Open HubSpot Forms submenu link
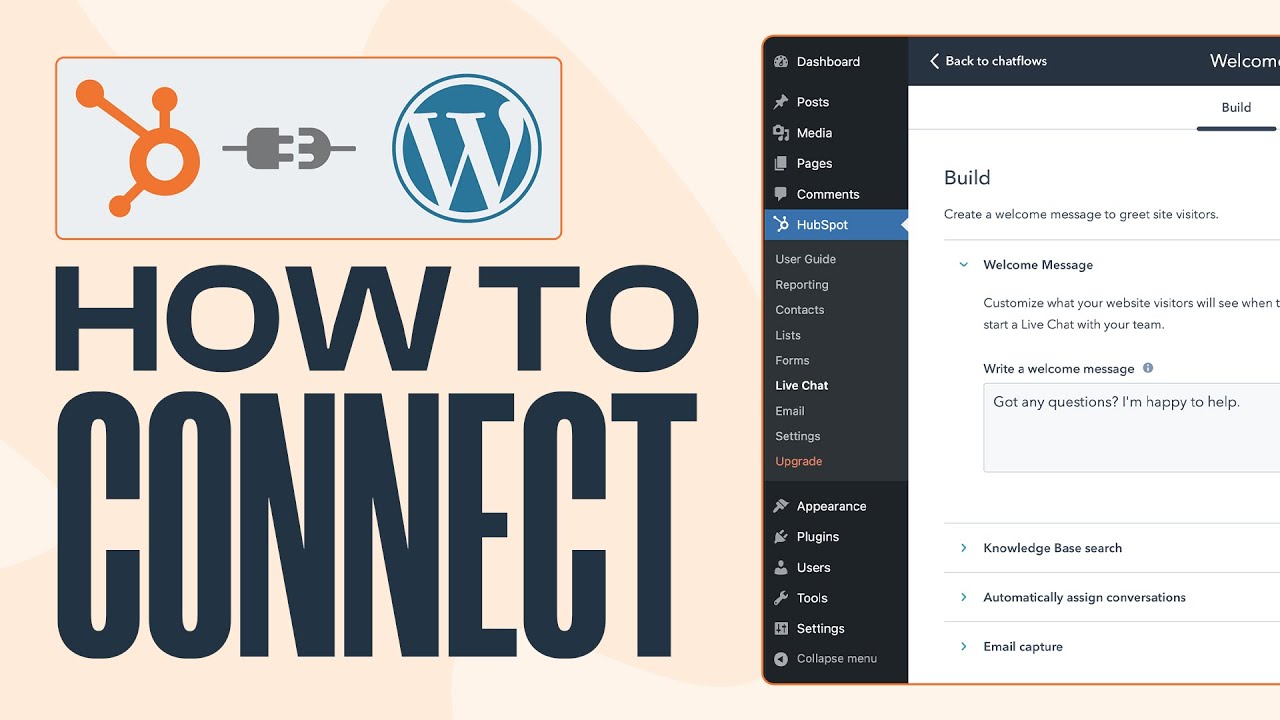 pyautogui.click(x=792, y=360)
